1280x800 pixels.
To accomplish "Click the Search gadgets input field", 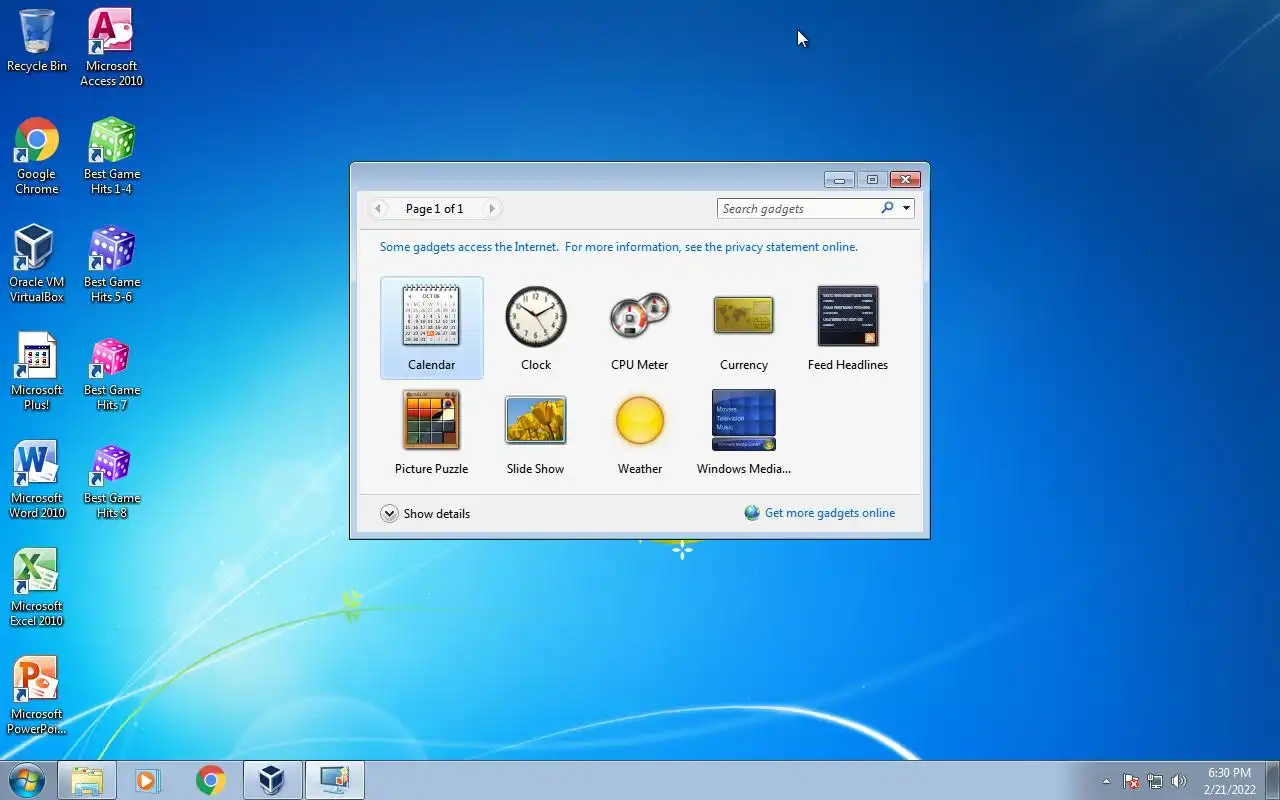I will coord(798,208).
